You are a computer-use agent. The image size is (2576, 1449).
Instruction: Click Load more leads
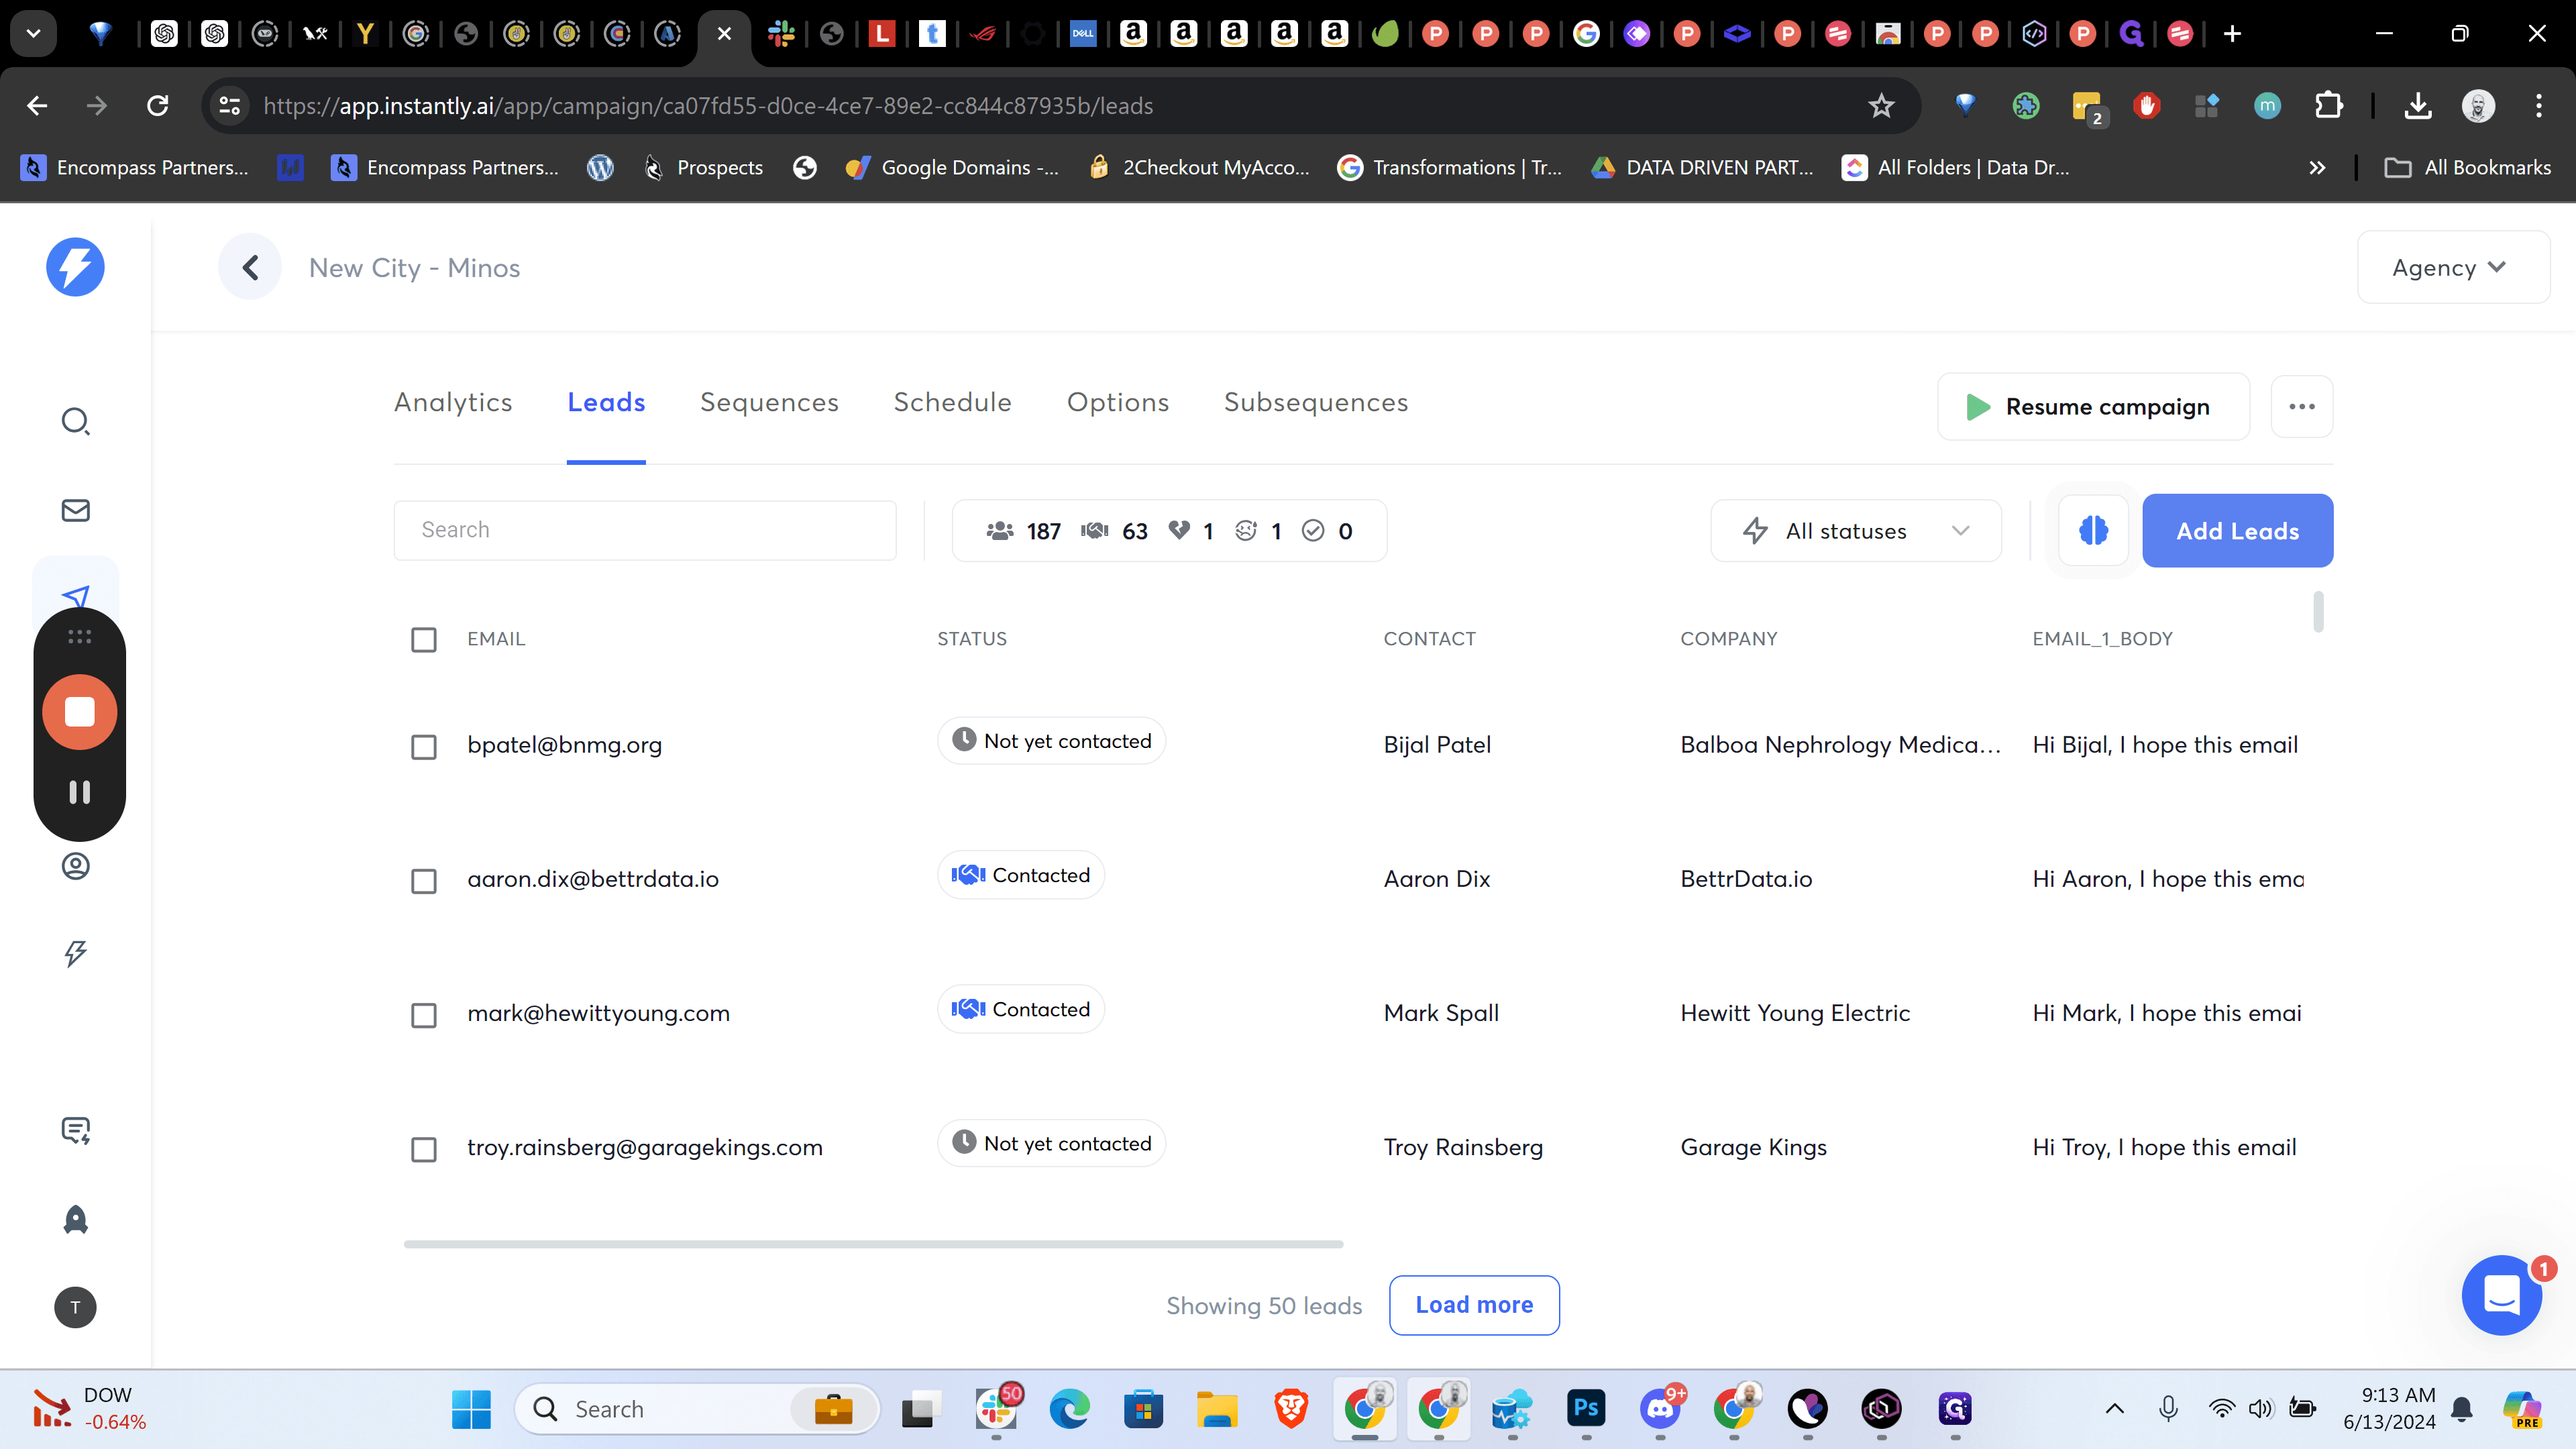point(1474,1304)
